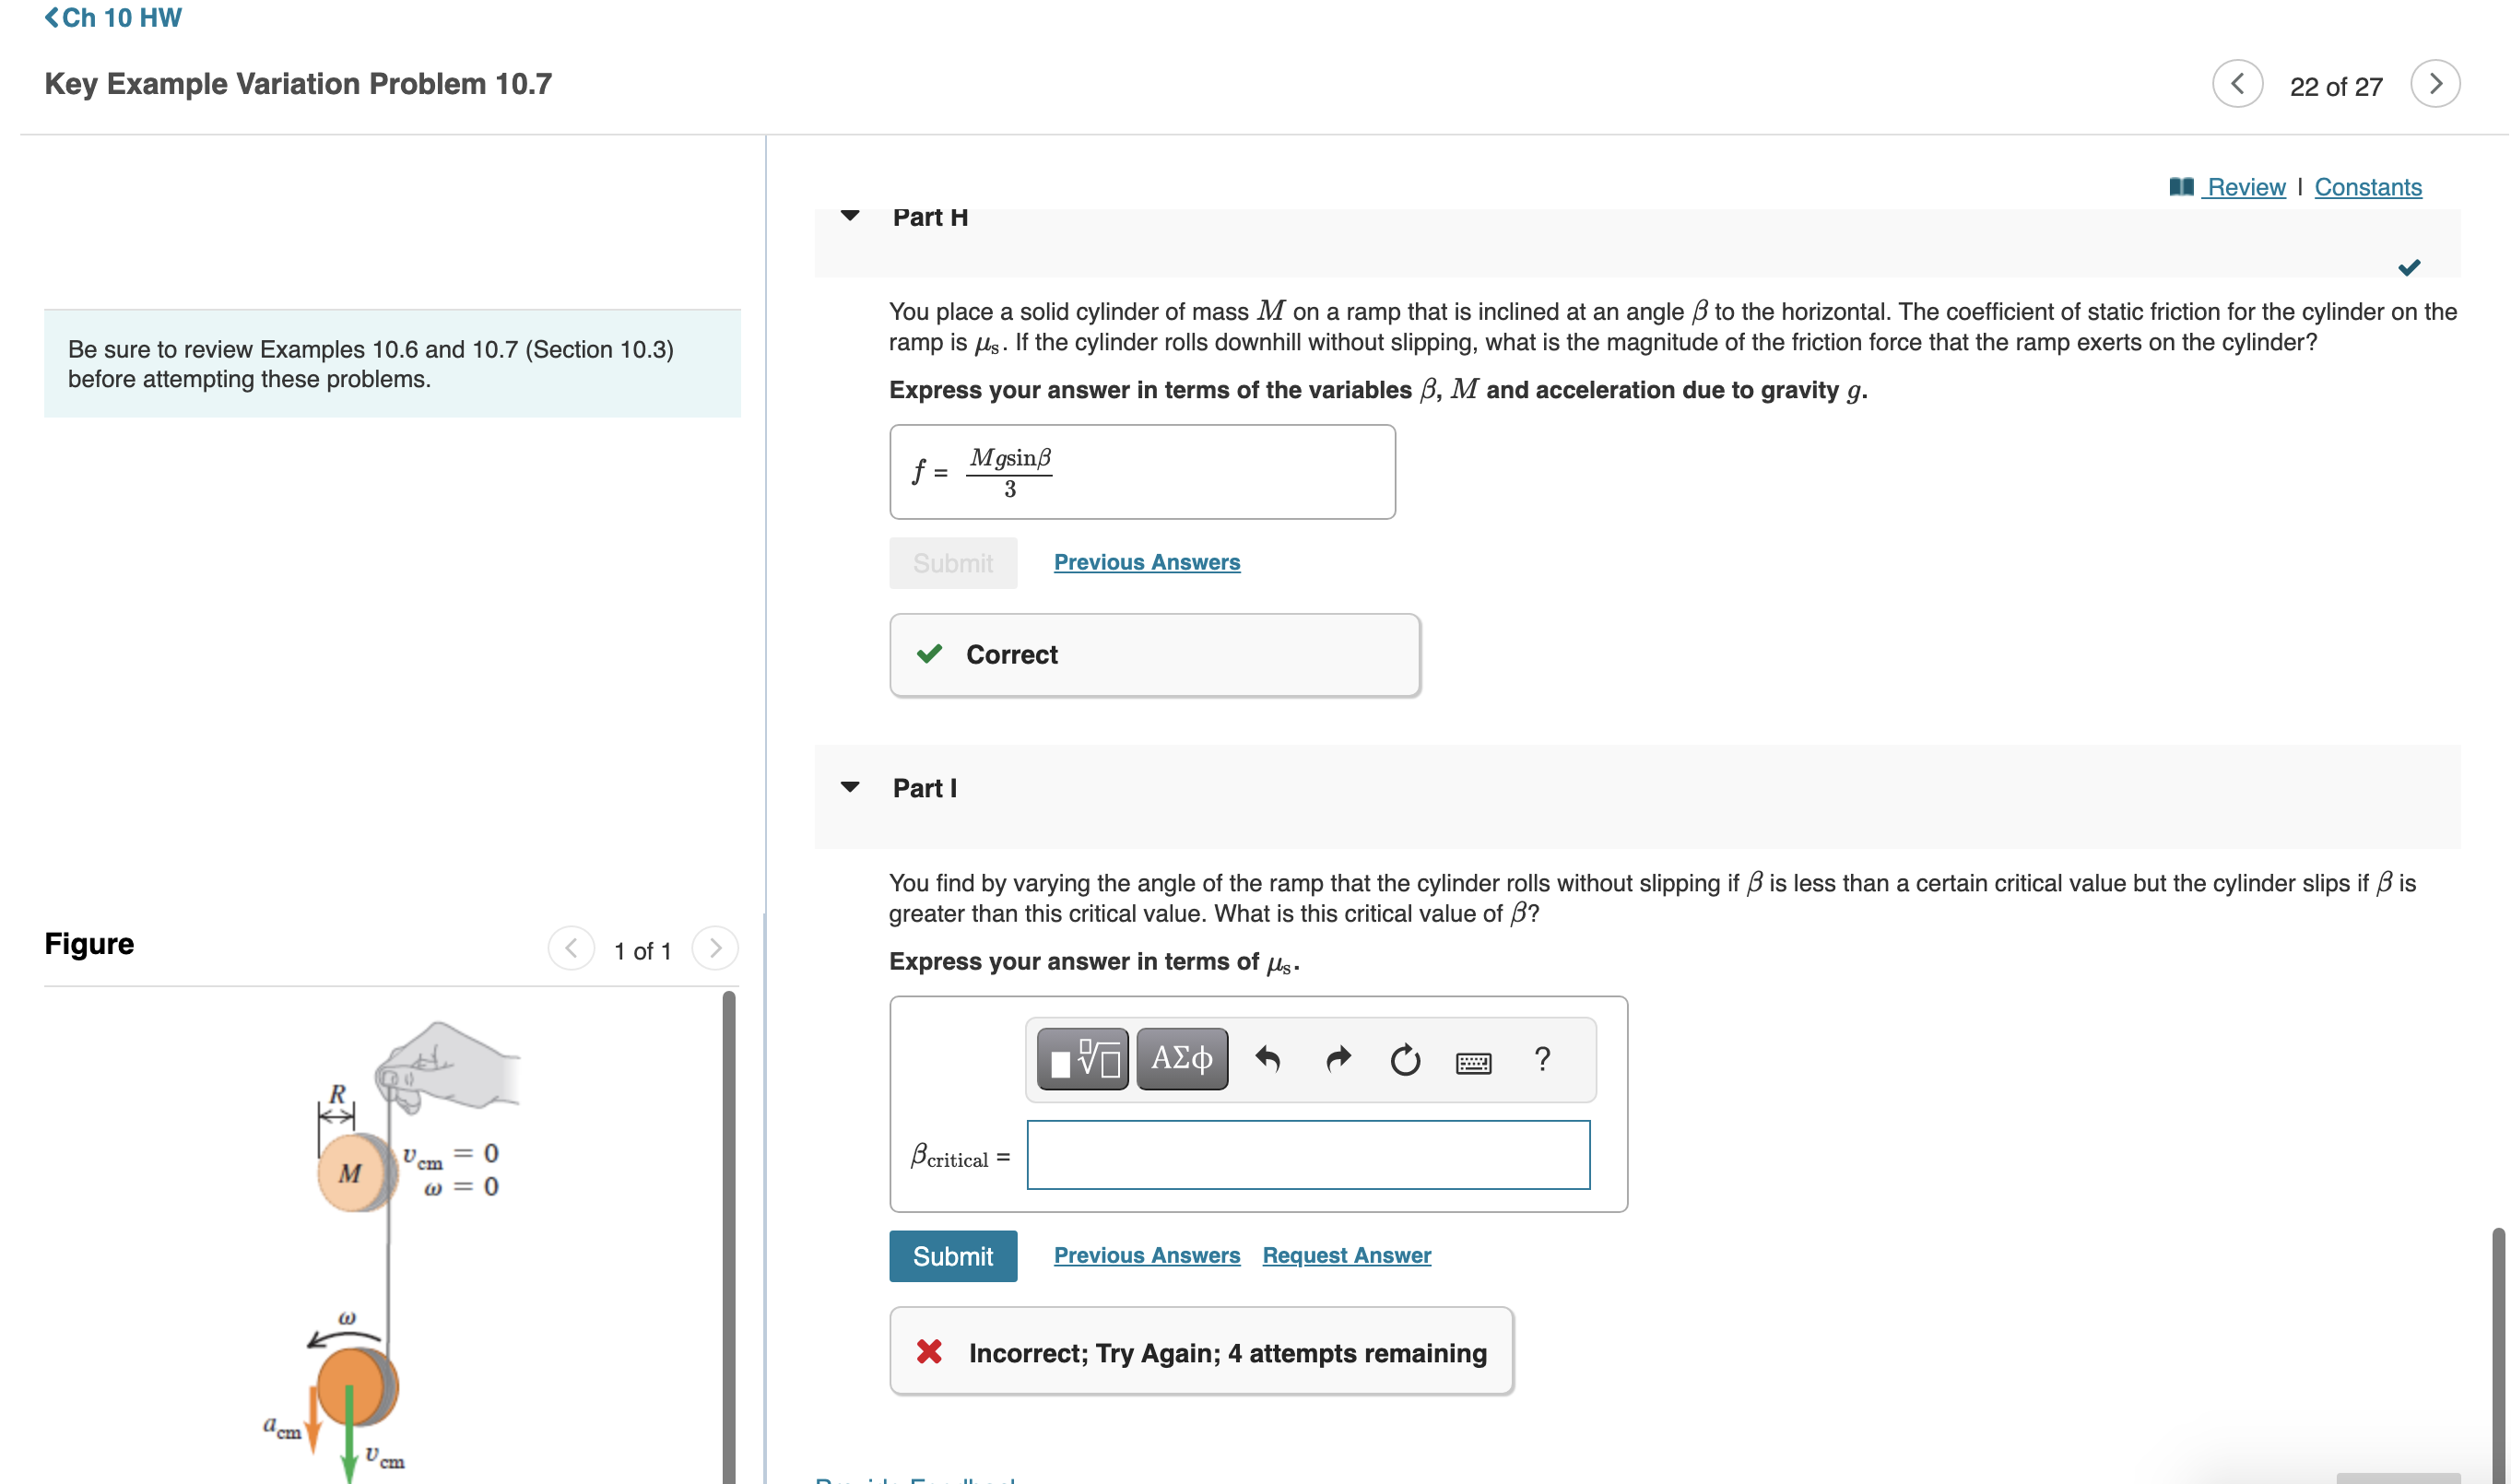Collapse Part H section triangle
2511x1484 pixels.
[x=850, y=216]
